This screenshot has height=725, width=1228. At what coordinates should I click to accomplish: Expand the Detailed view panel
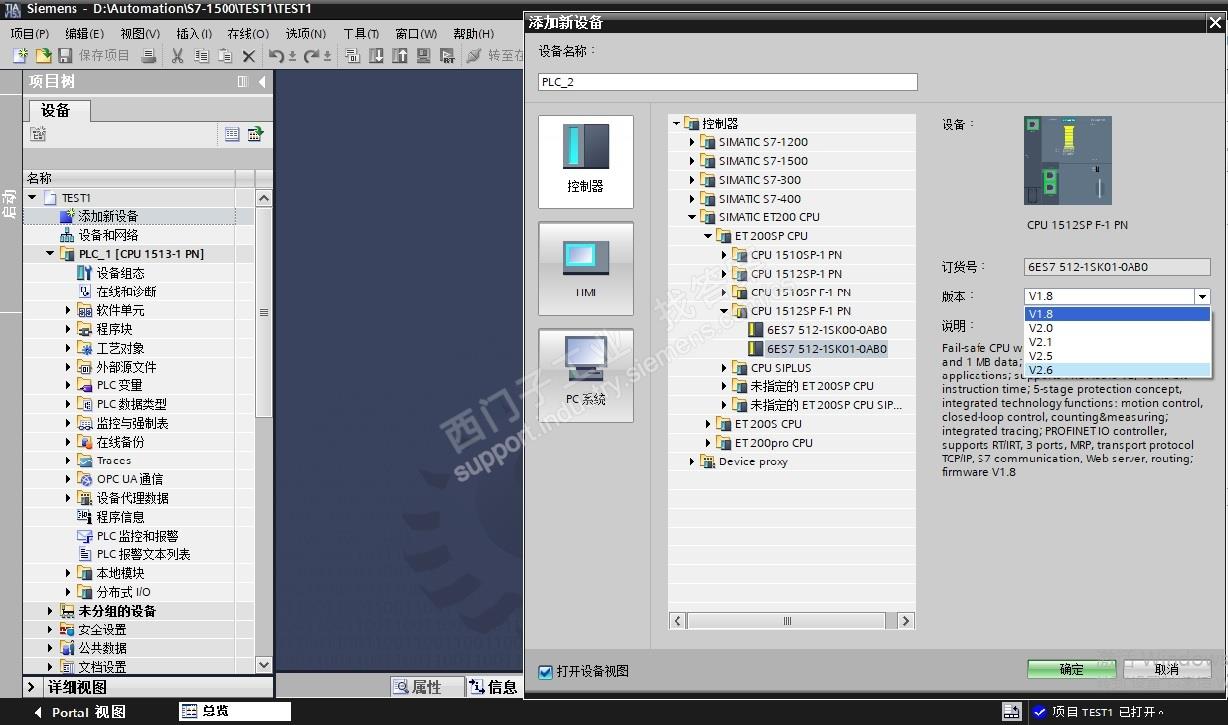pyautogui.click(x=31, y=687)
